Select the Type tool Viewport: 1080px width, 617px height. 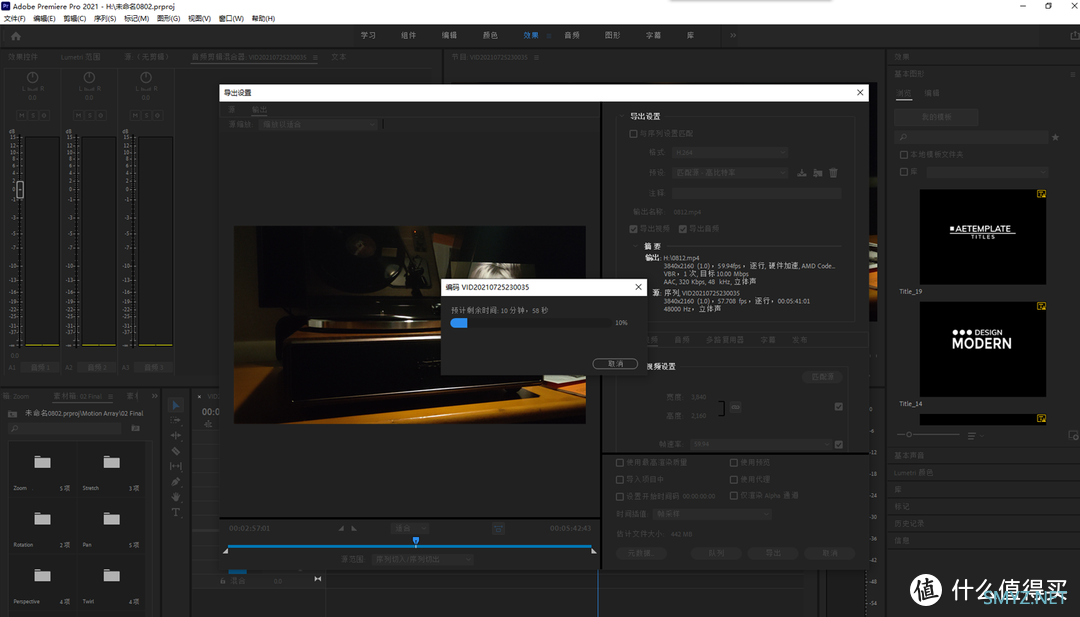coord(176,512)
